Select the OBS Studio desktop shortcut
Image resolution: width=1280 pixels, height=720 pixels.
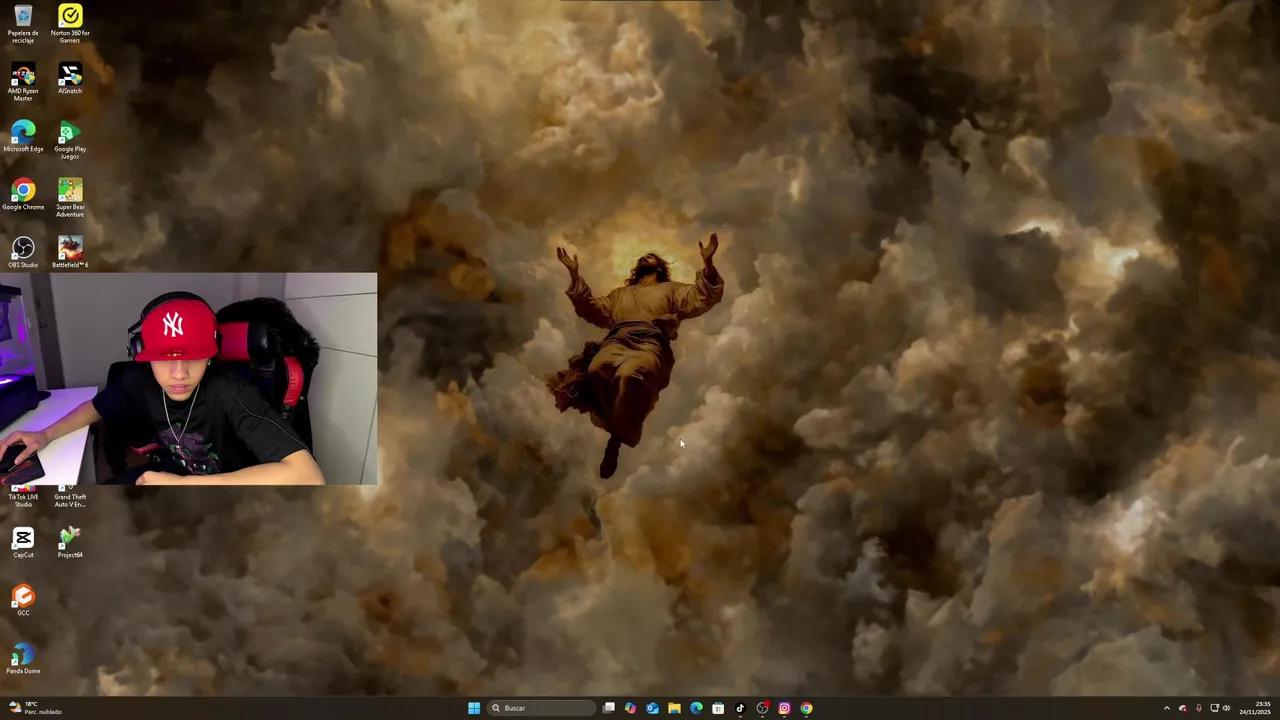pos(23,253)
